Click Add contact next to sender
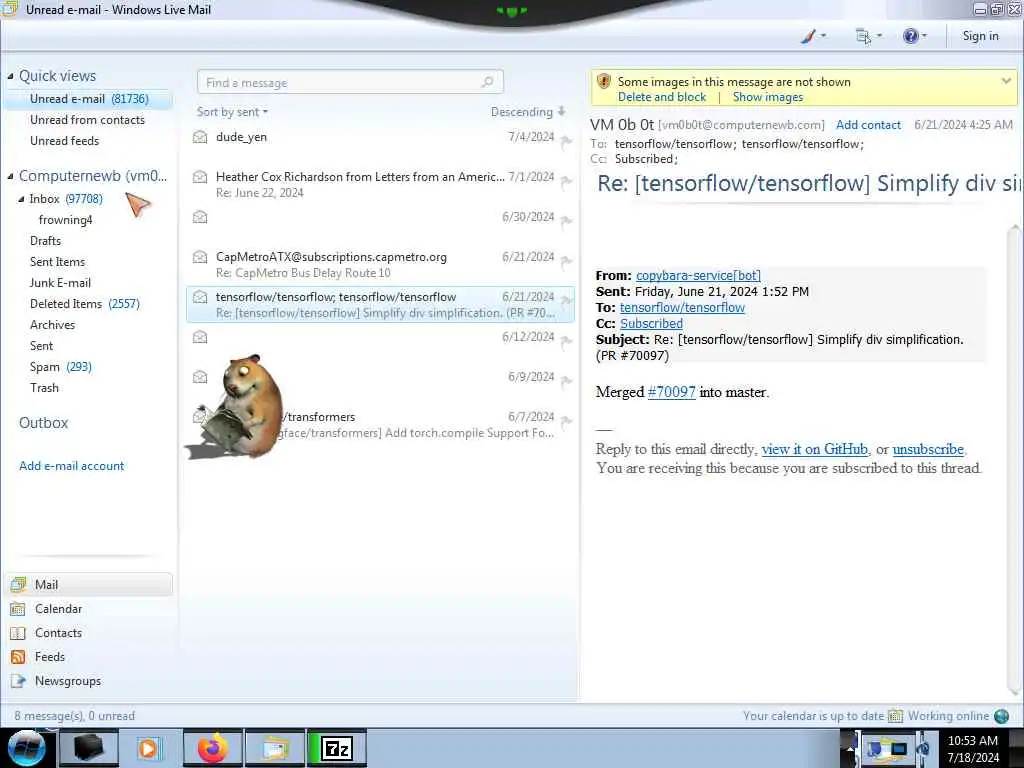Screen dimensions: 1024x768 [868, 125]
